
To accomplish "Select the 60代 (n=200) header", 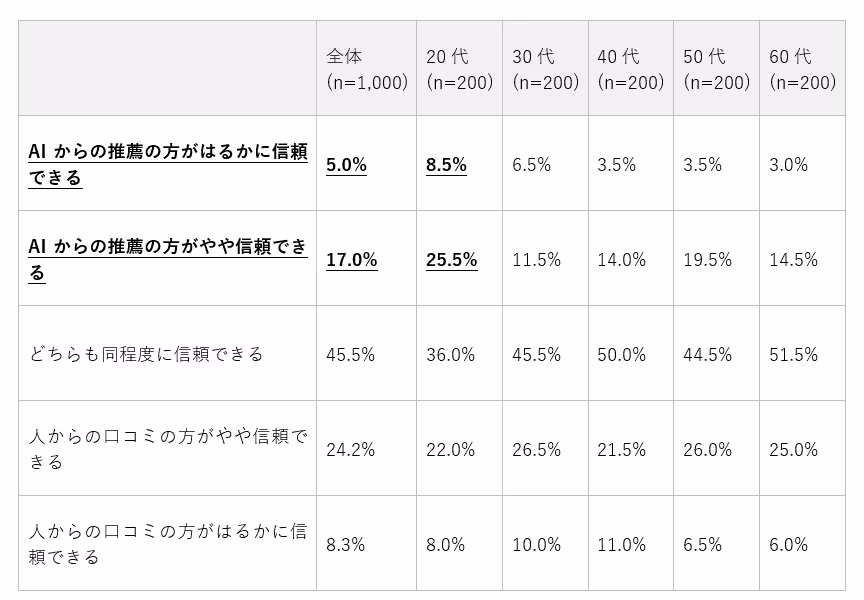I will coord(802,68).
